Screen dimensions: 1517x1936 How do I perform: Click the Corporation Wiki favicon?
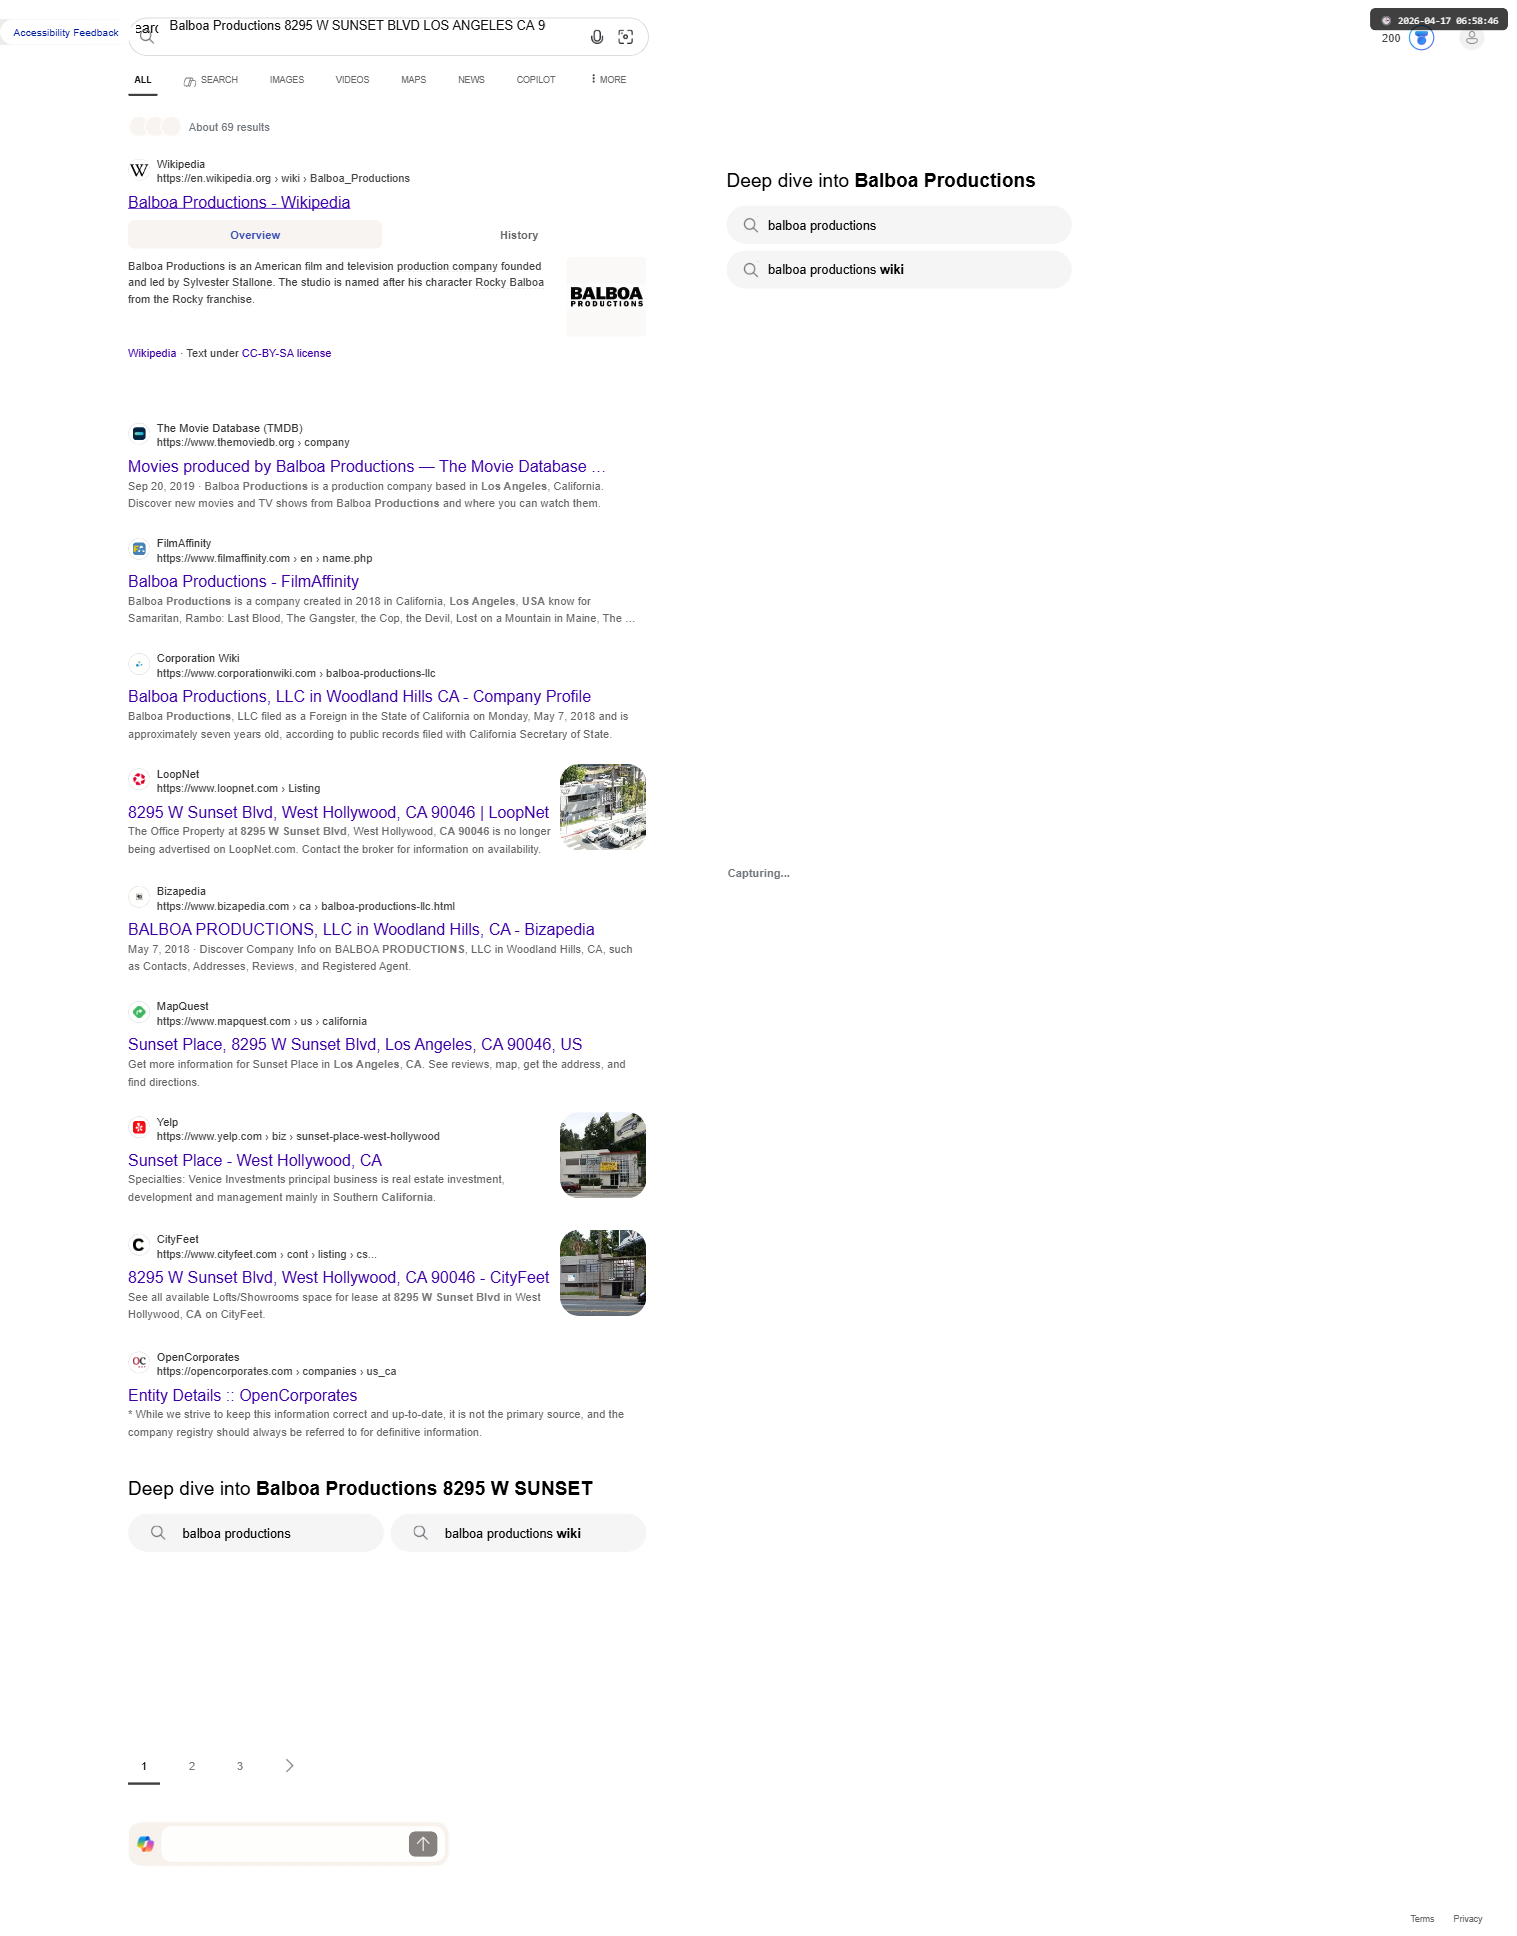point(139,664)
